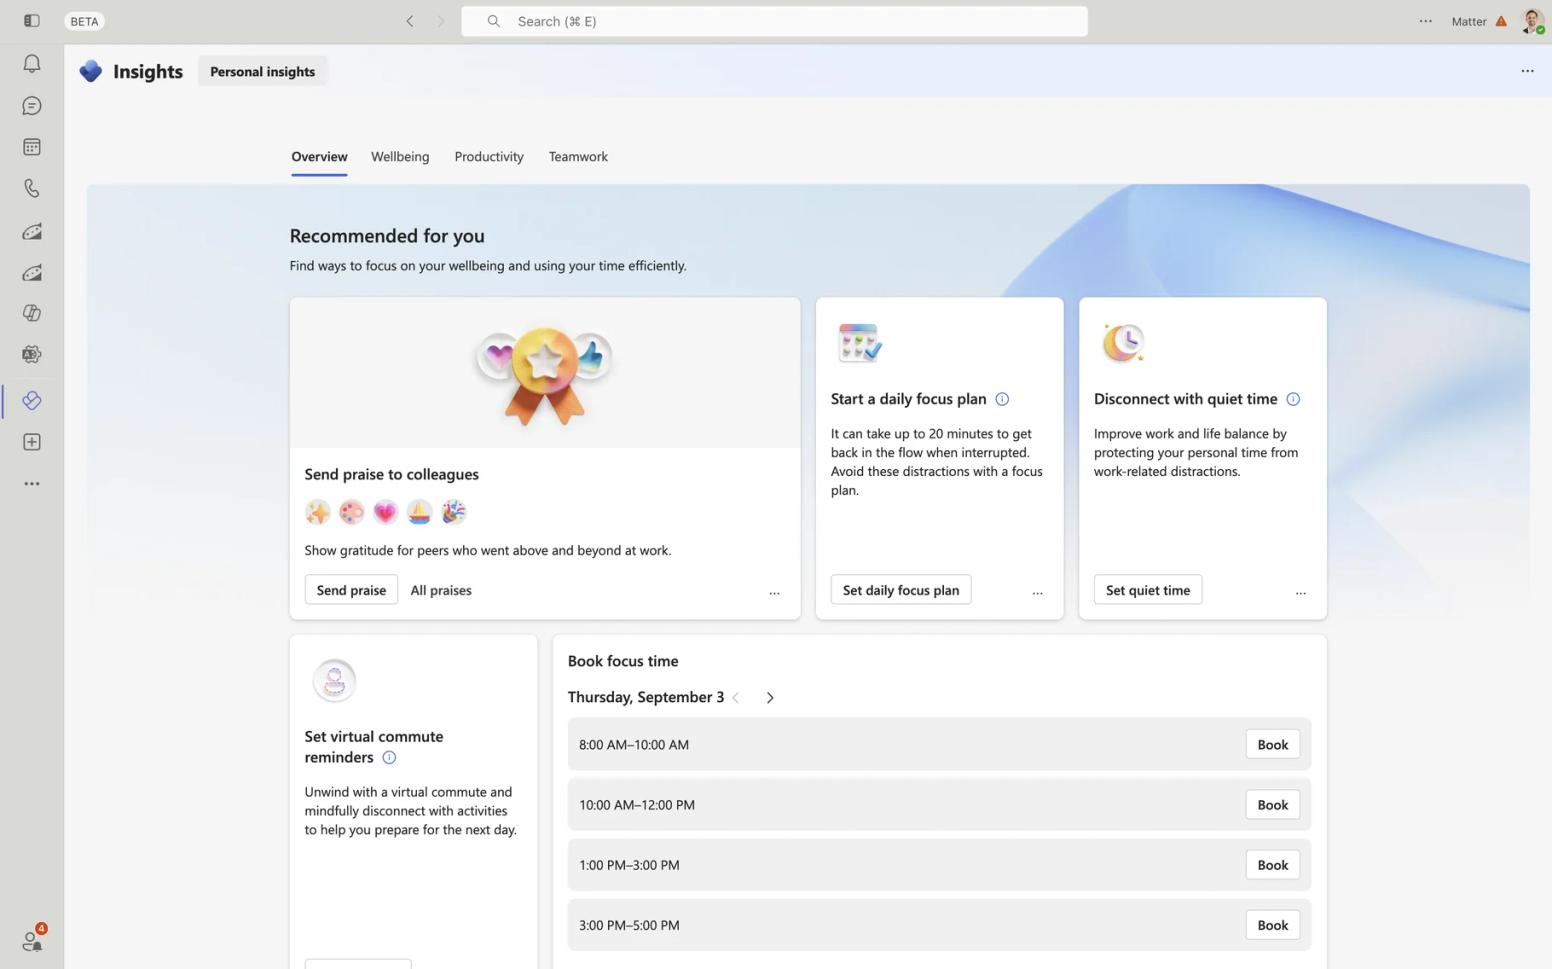
Task: Select the Overview tab
Action: [x=319, y=157]
